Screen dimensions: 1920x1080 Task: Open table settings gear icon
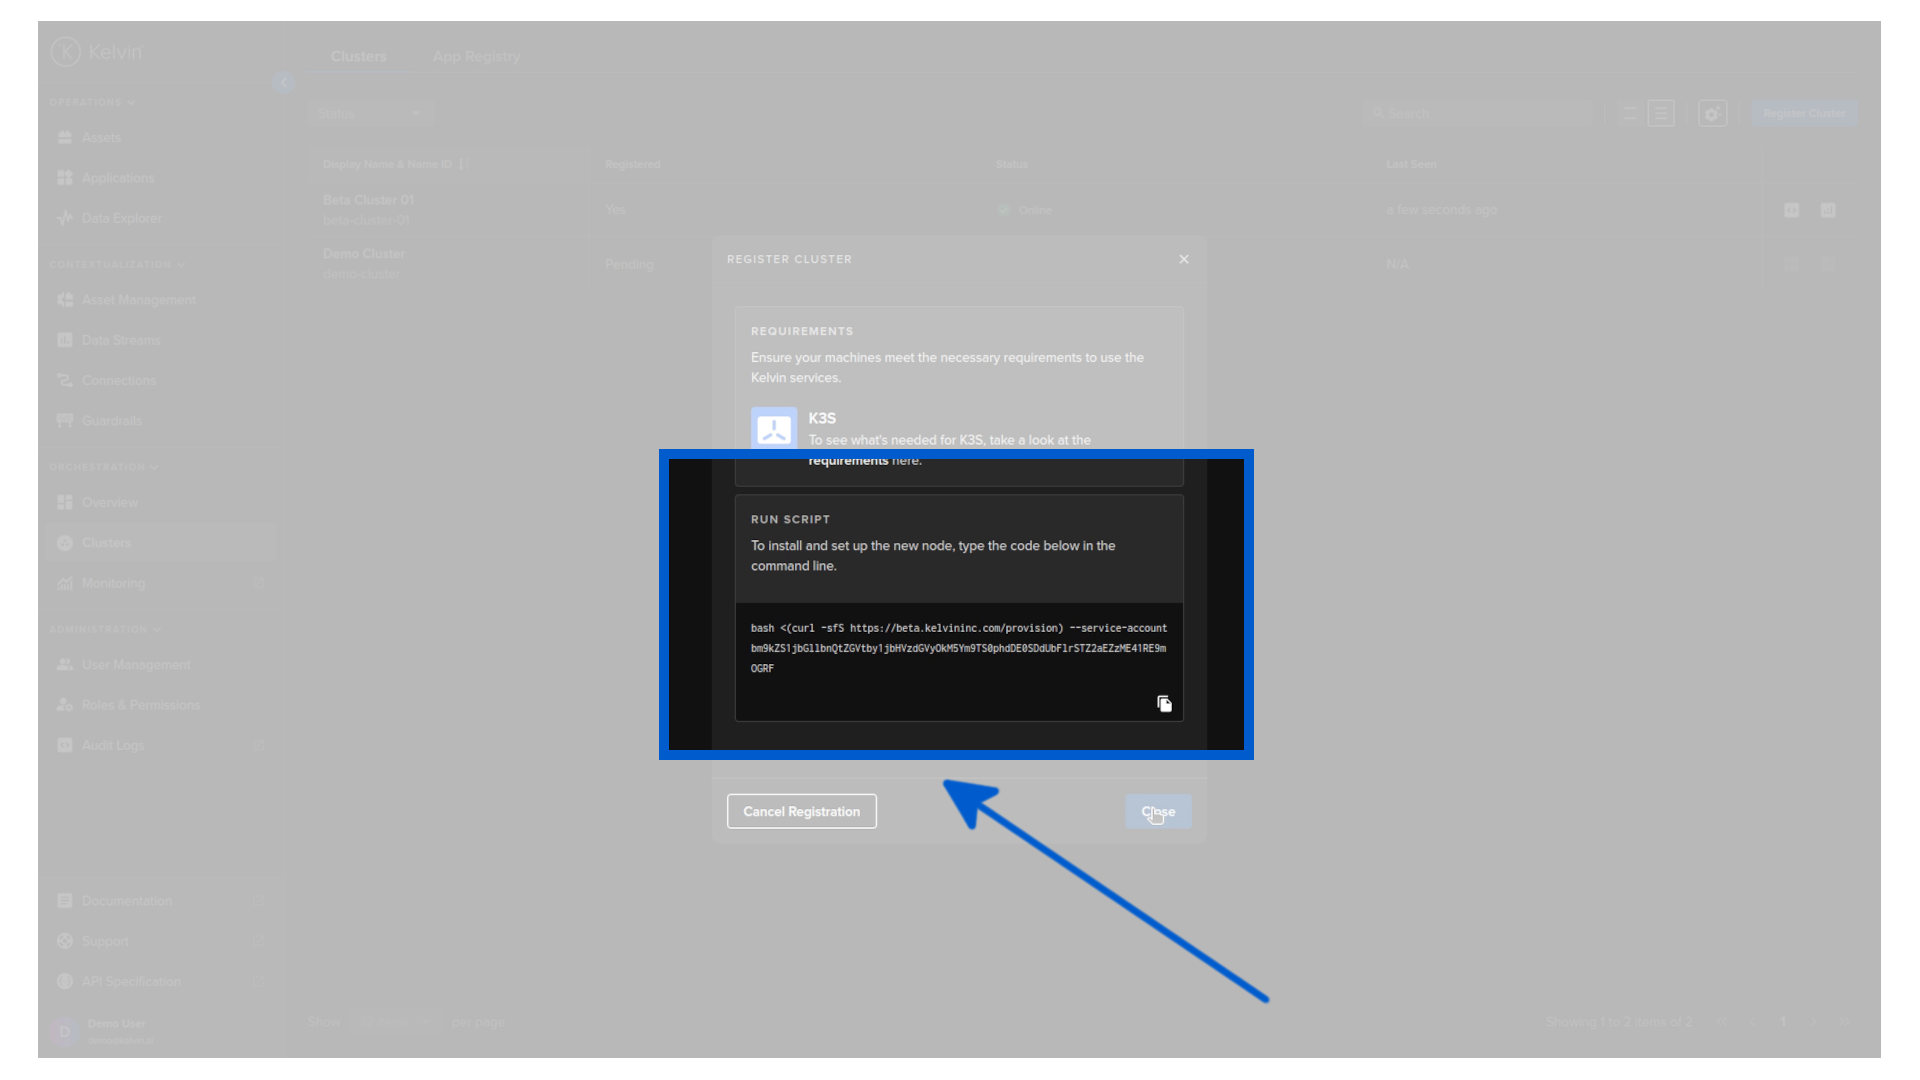point(1712,114)
